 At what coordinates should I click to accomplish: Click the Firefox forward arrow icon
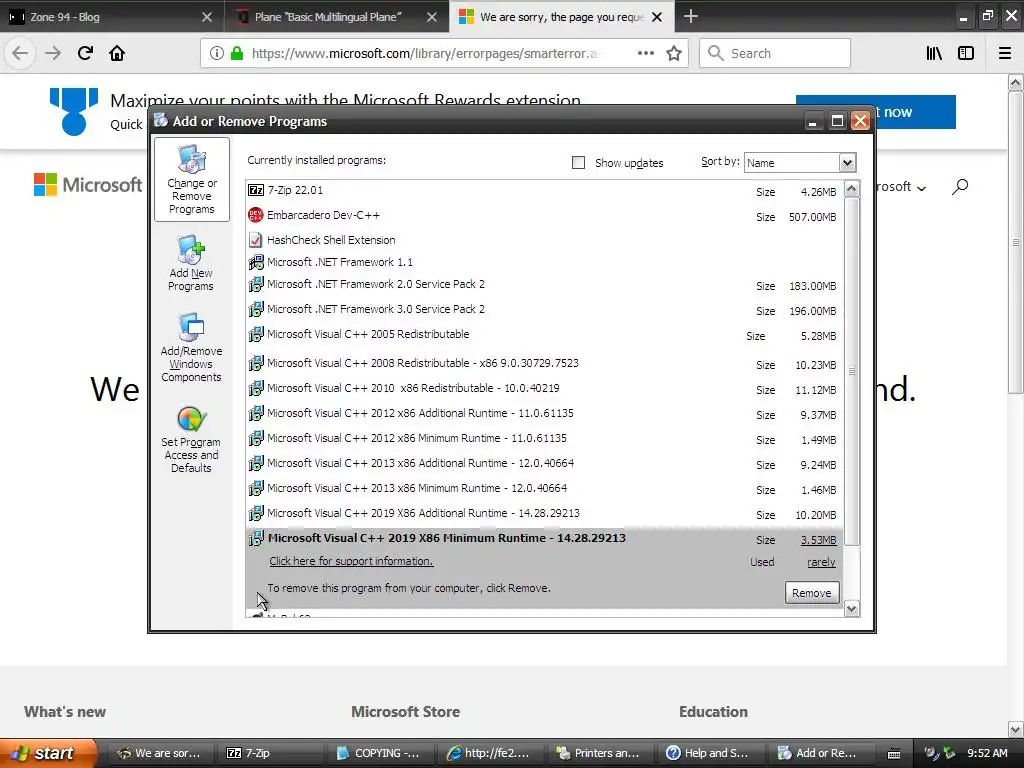point(53,53)
